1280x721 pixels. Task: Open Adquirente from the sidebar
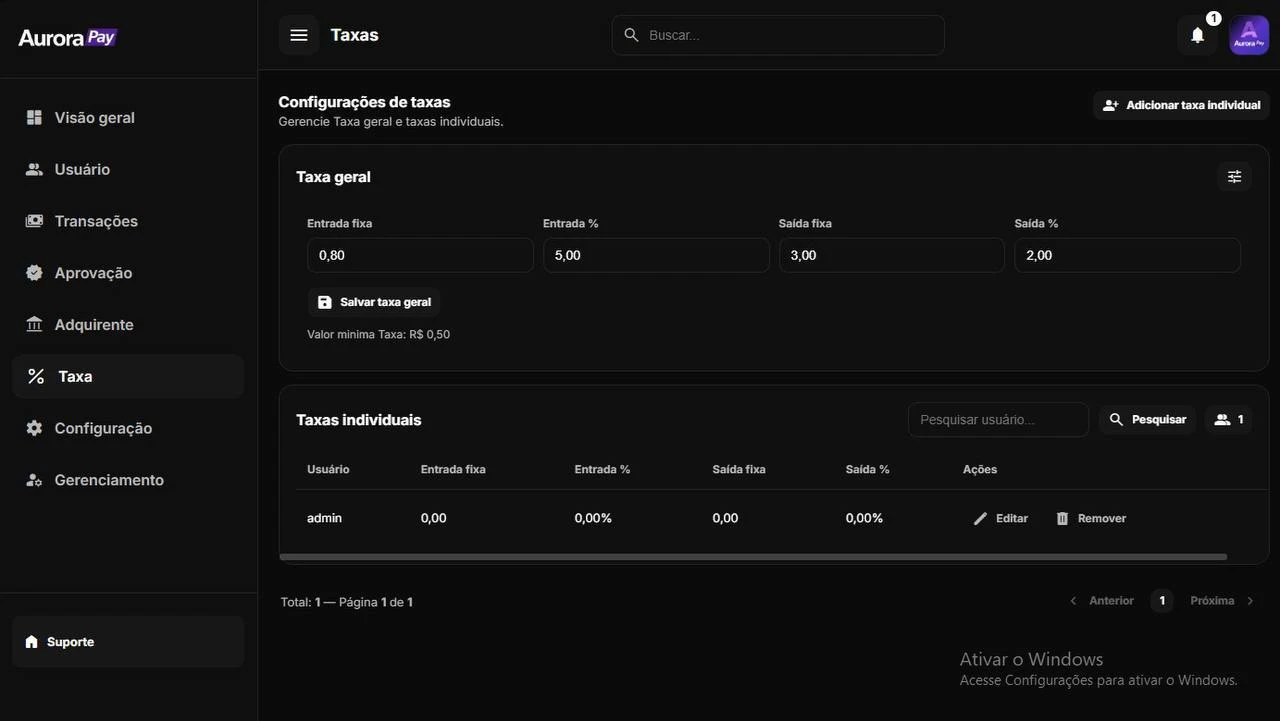(94, 325)
